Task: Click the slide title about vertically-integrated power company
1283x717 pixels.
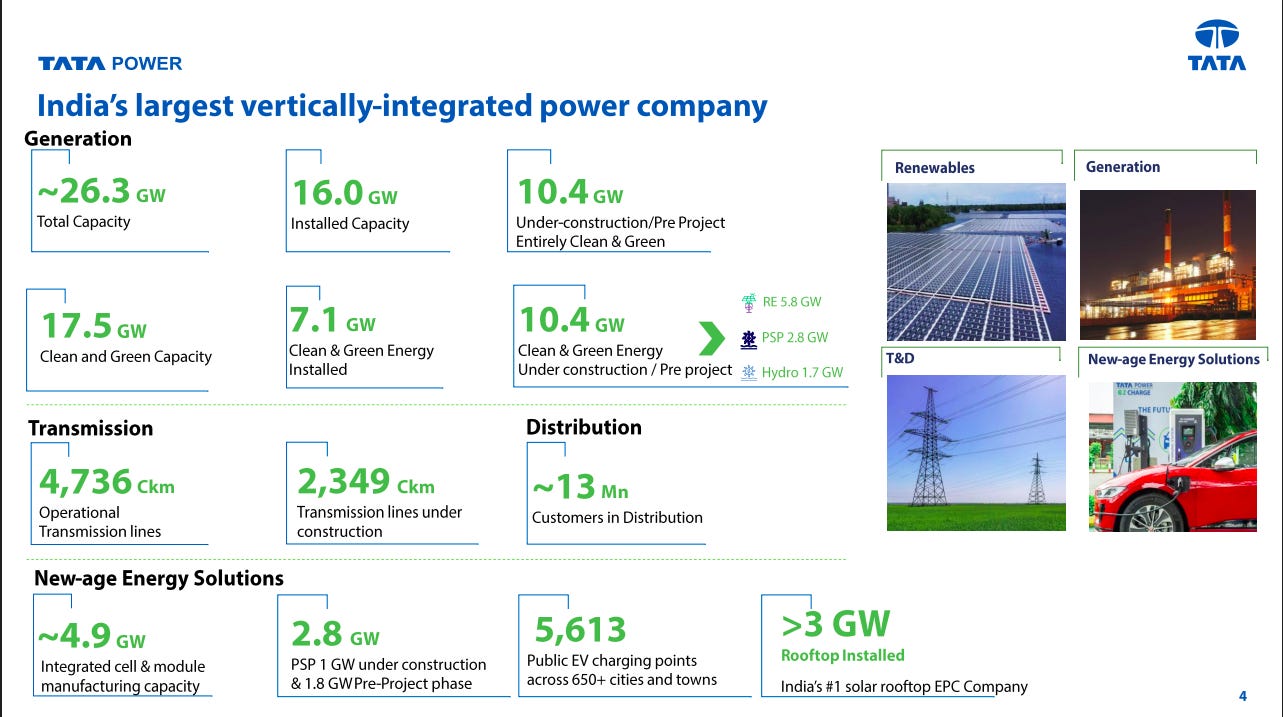Action: pos(402,106)
